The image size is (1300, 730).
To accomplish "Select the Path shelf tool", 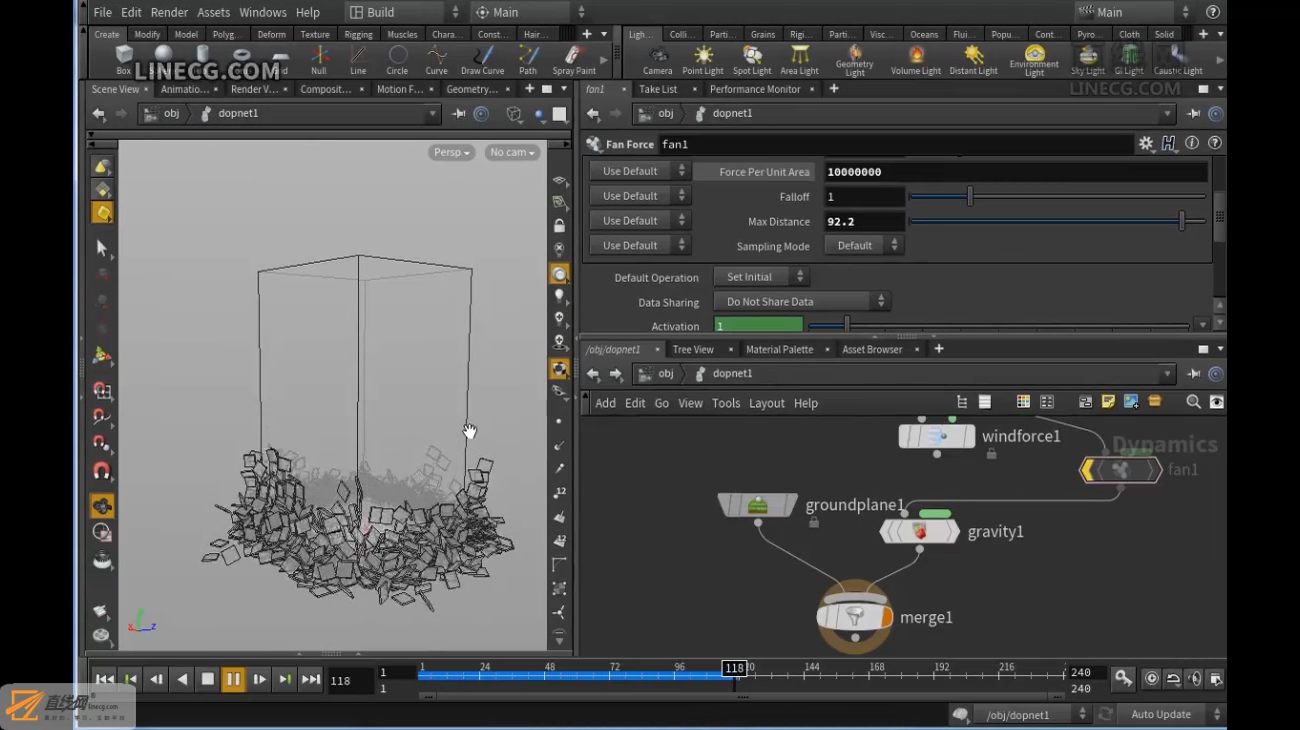I will coord(528,59).
